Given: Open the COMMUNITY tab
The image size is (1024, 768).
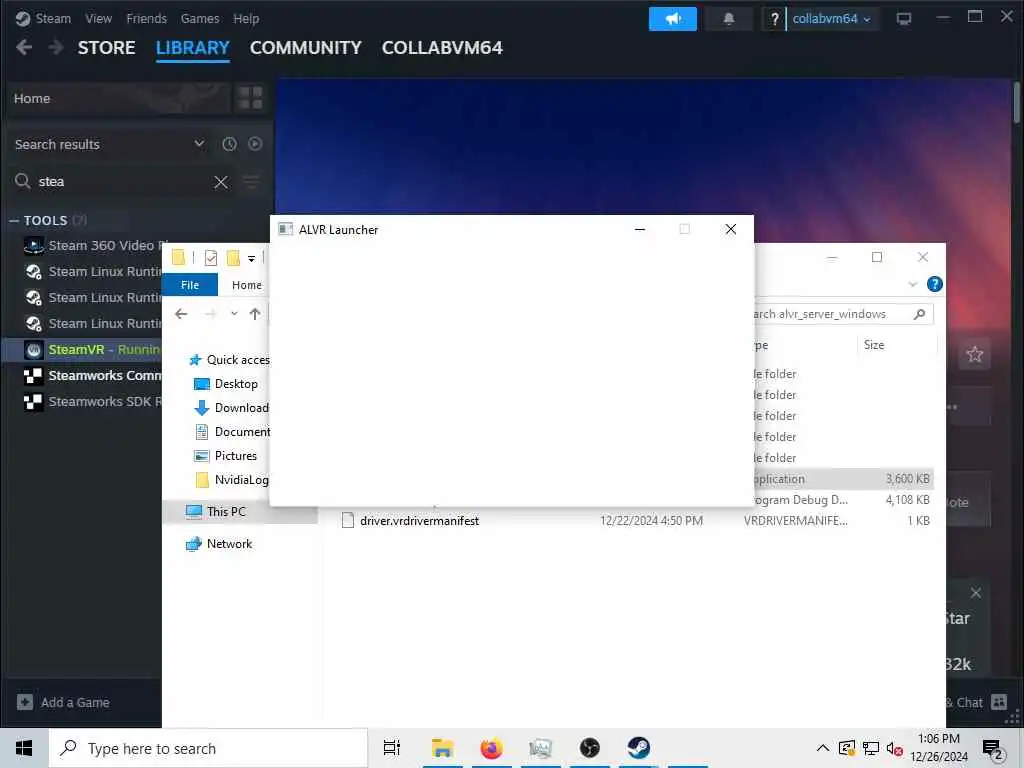Looking at the screenshot, I should (306, 48).
